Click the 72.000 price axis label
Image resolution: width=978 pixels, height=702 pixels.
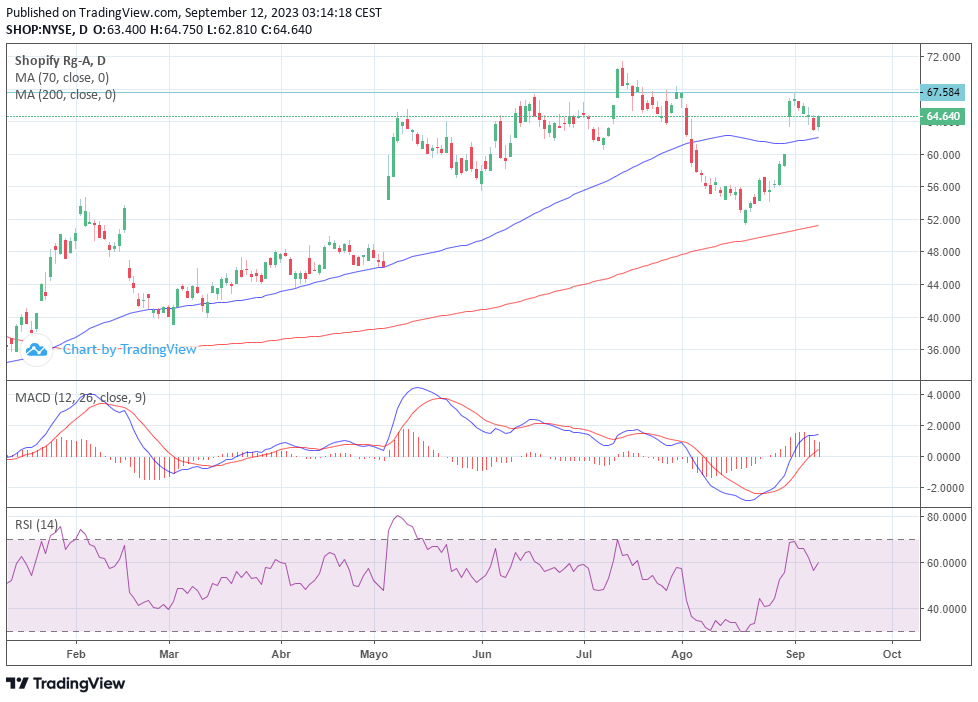[x=943, y=57]
